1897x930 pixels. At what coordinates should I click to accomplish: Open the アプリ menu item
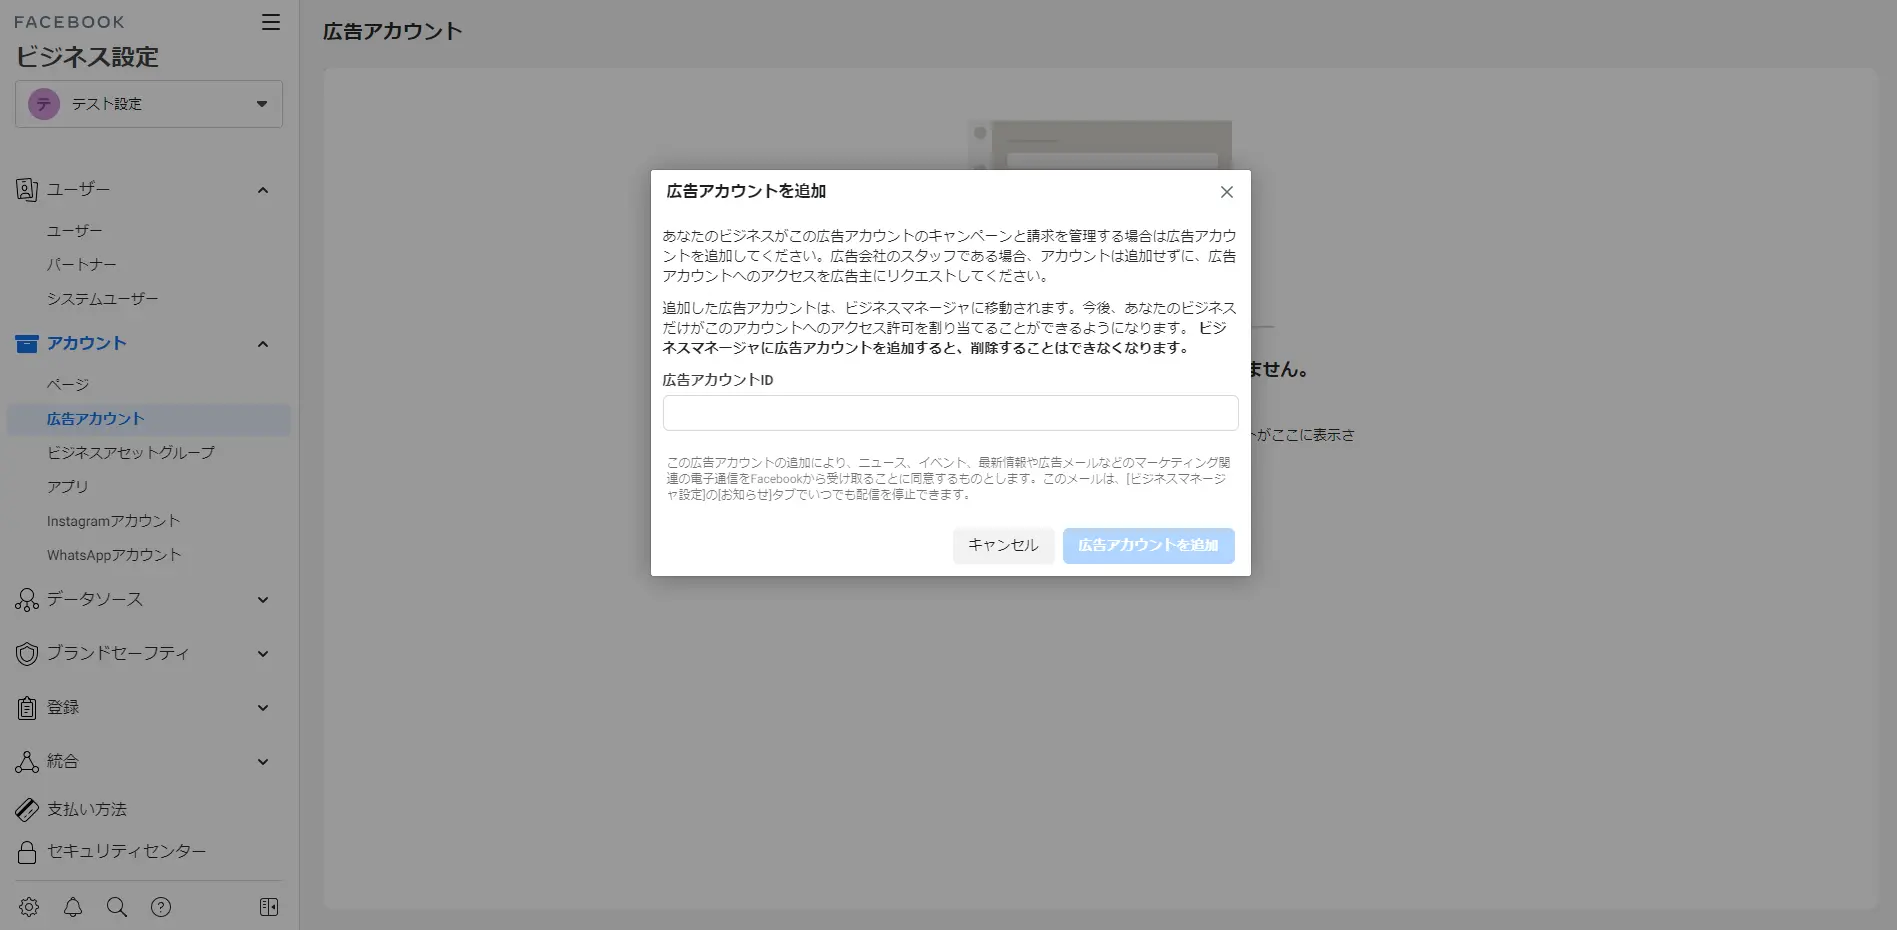[68, 487]
